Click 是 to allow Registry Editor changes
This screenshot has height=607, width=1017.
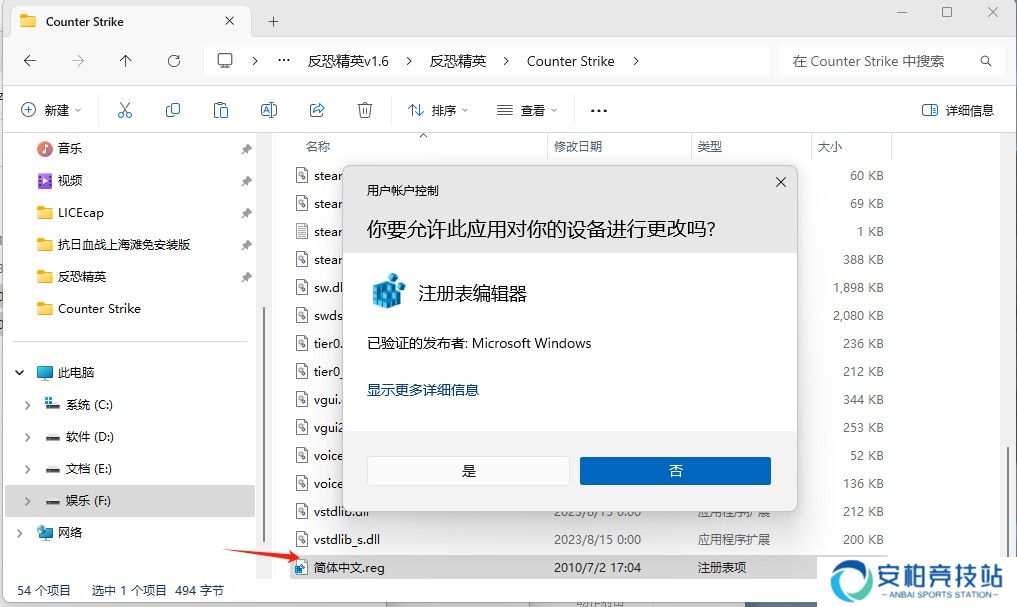(468, 470)
